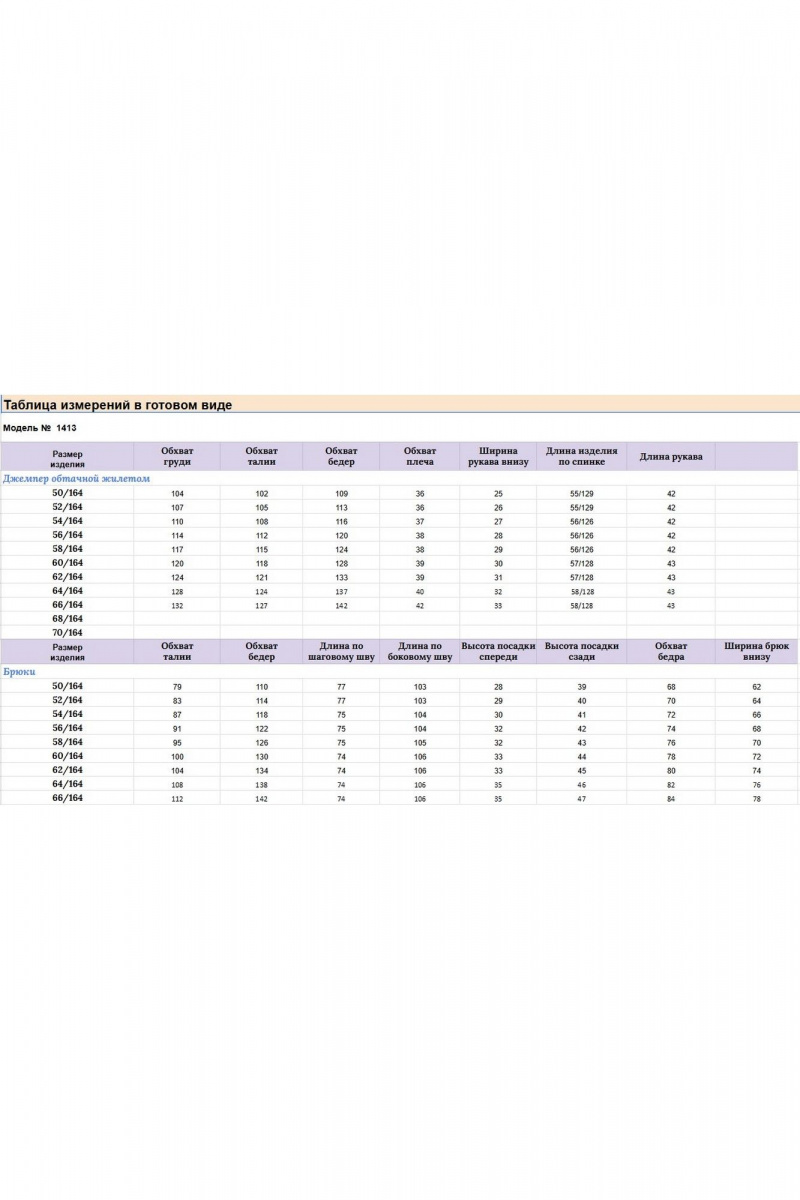Select the 'Модель № 1413' label
The height and width of the screenshot is (1200, 800).
(x=40, y=428)
